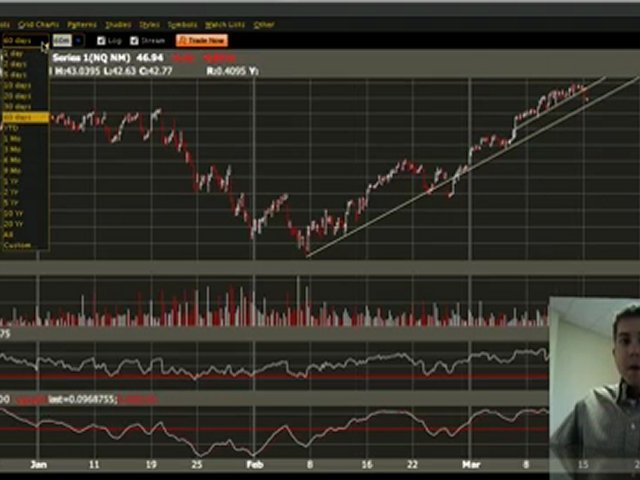Image resolution: width=640 pixels, height=480 pixels.
Task: Open the Watch Lists menu
Action: point(225,25)
